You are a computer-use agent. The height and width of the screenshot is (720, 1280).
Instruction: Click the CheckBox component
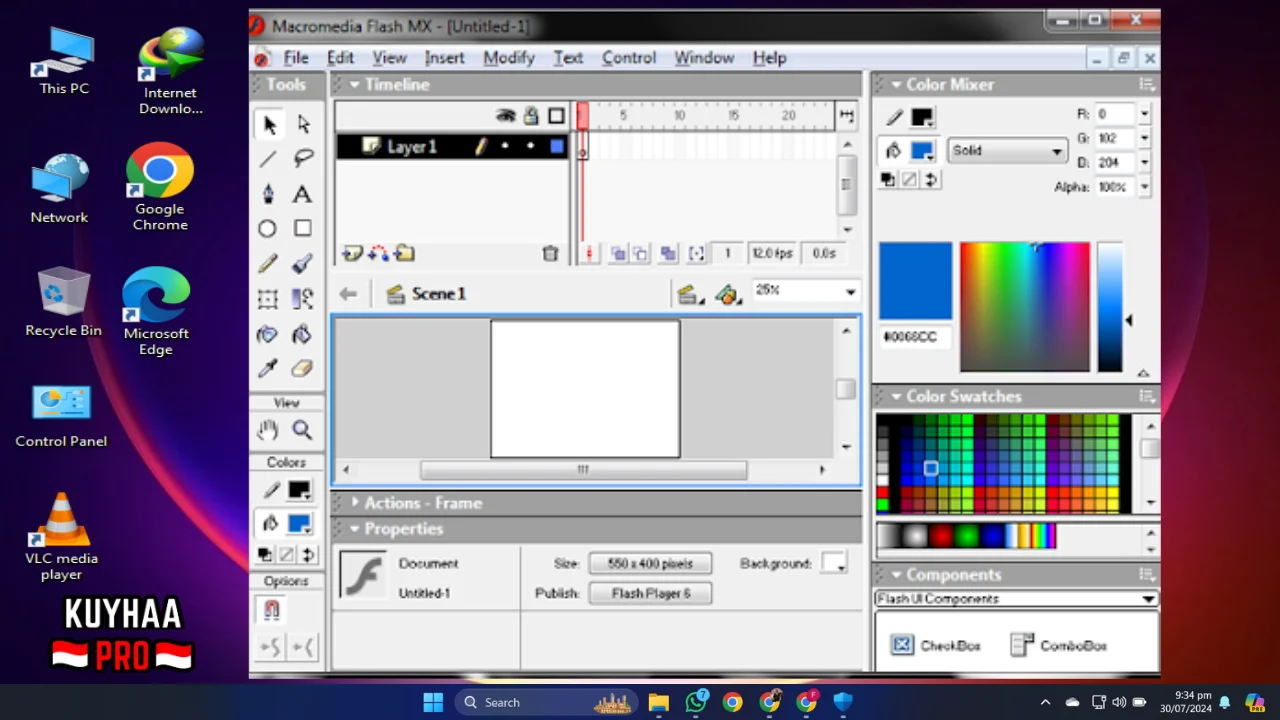[x=936, y=646]
